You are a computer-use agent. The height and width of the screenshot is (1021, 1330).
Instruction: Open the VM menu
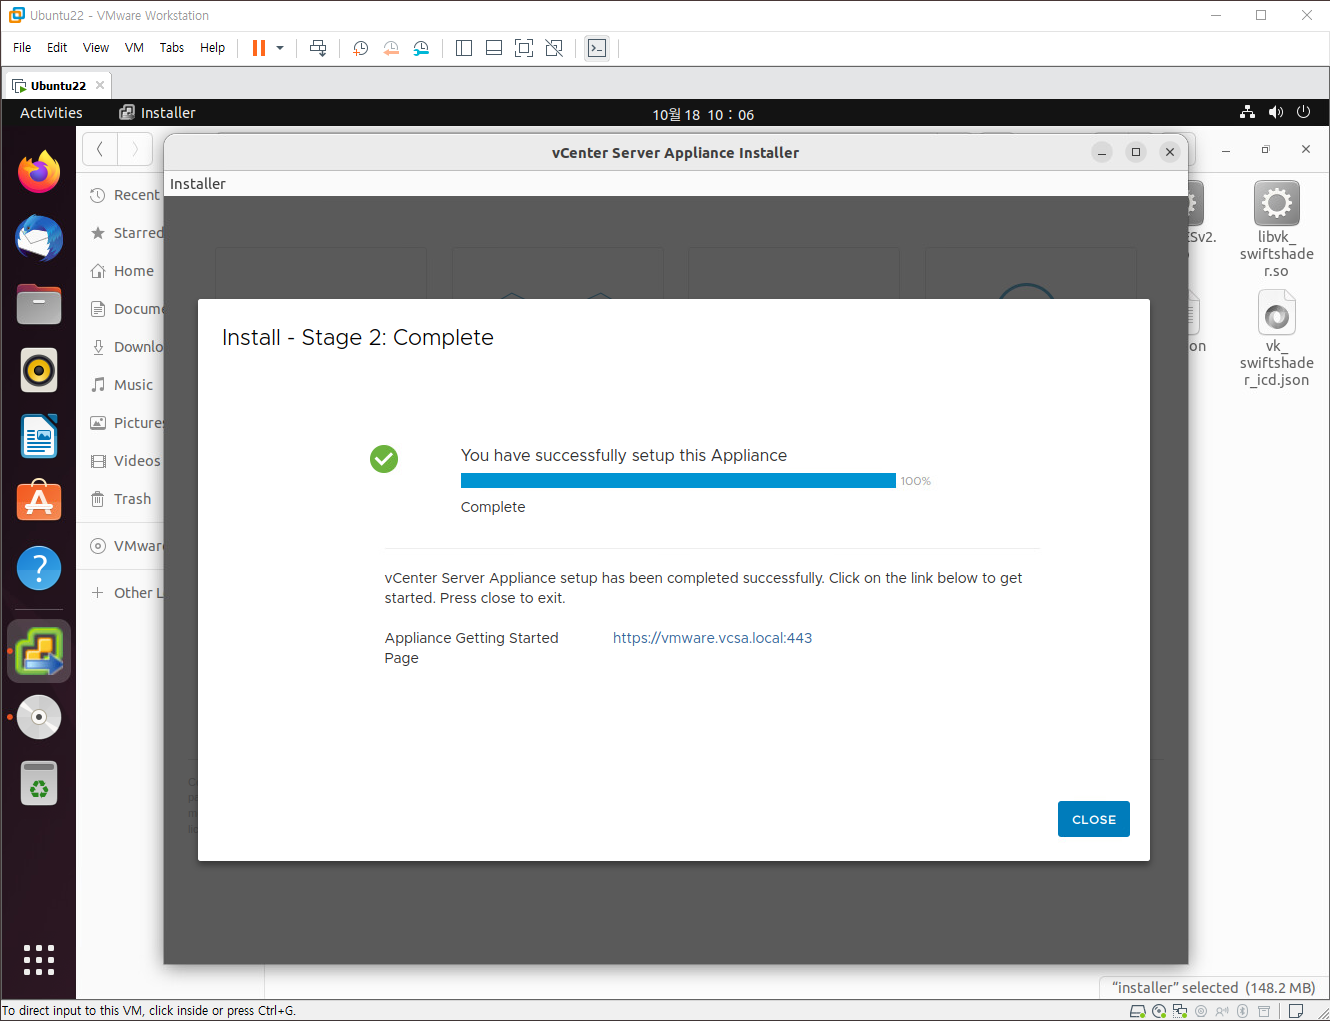click(x=134, y=48)
